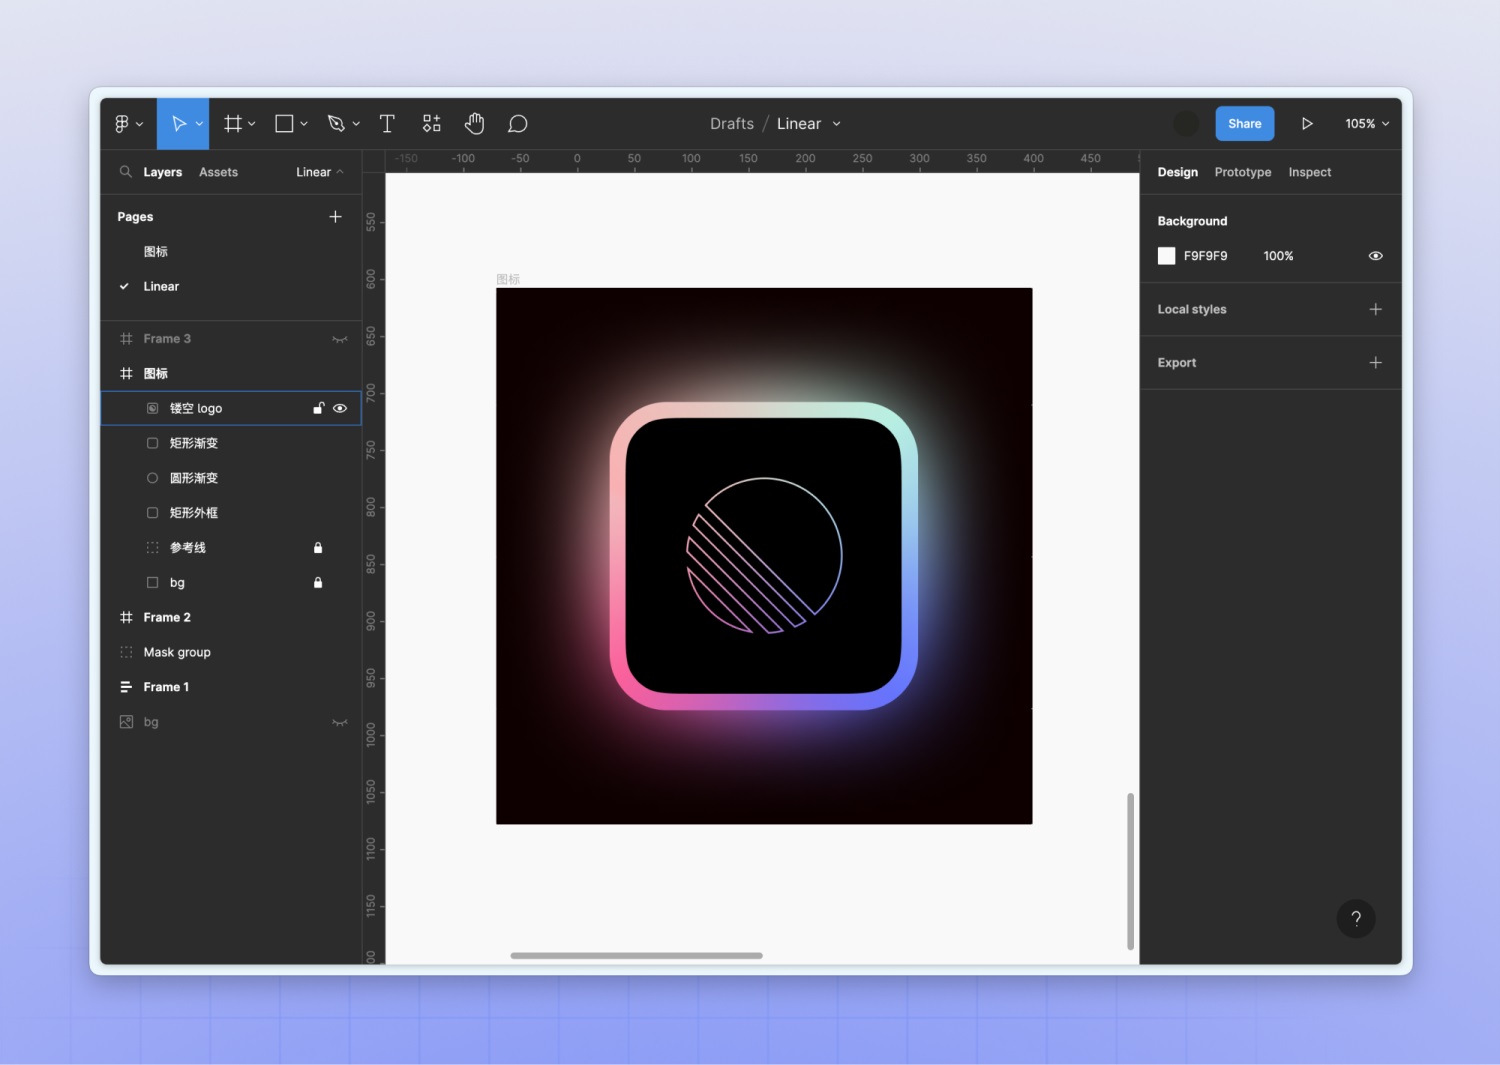The width and height of the screenshot is (1500, 1065).
Task: Click the Present play button
Action: pyautogui.click(x=1306, y=124)
